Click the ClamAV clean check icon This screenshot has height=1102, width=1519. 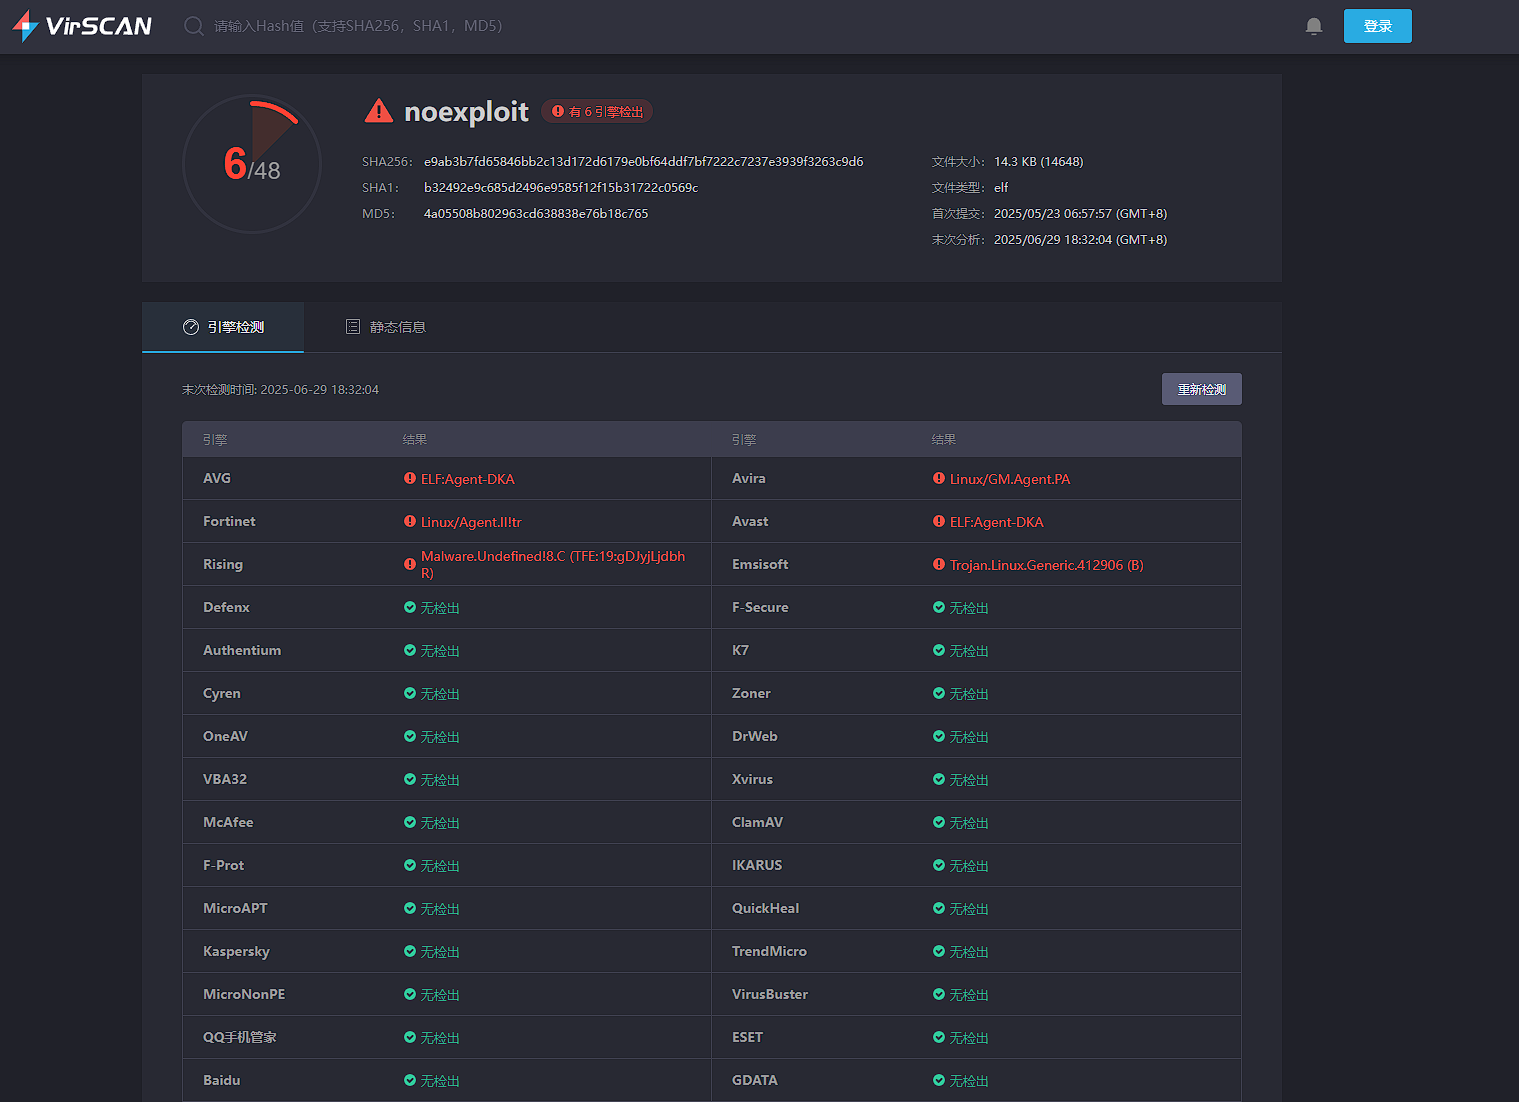pyautogui.click(x=939, y=823)
